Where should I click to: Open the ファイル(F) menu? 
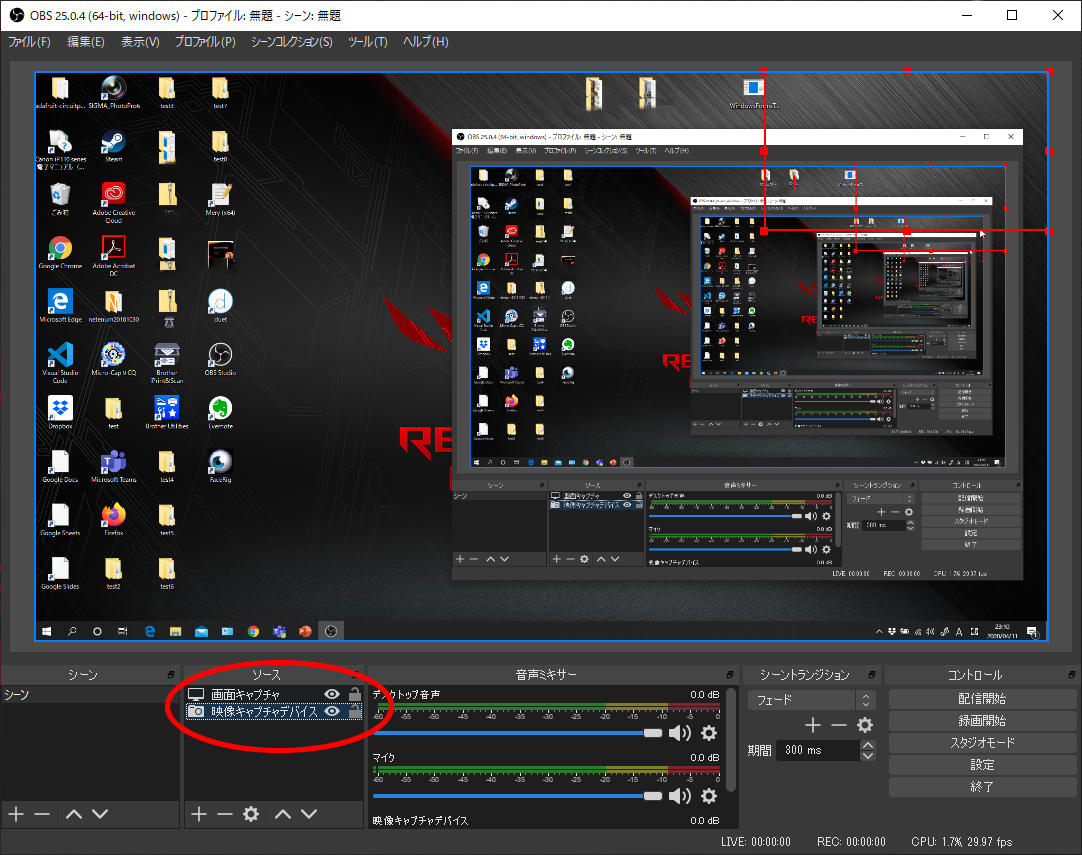point(29,41)
